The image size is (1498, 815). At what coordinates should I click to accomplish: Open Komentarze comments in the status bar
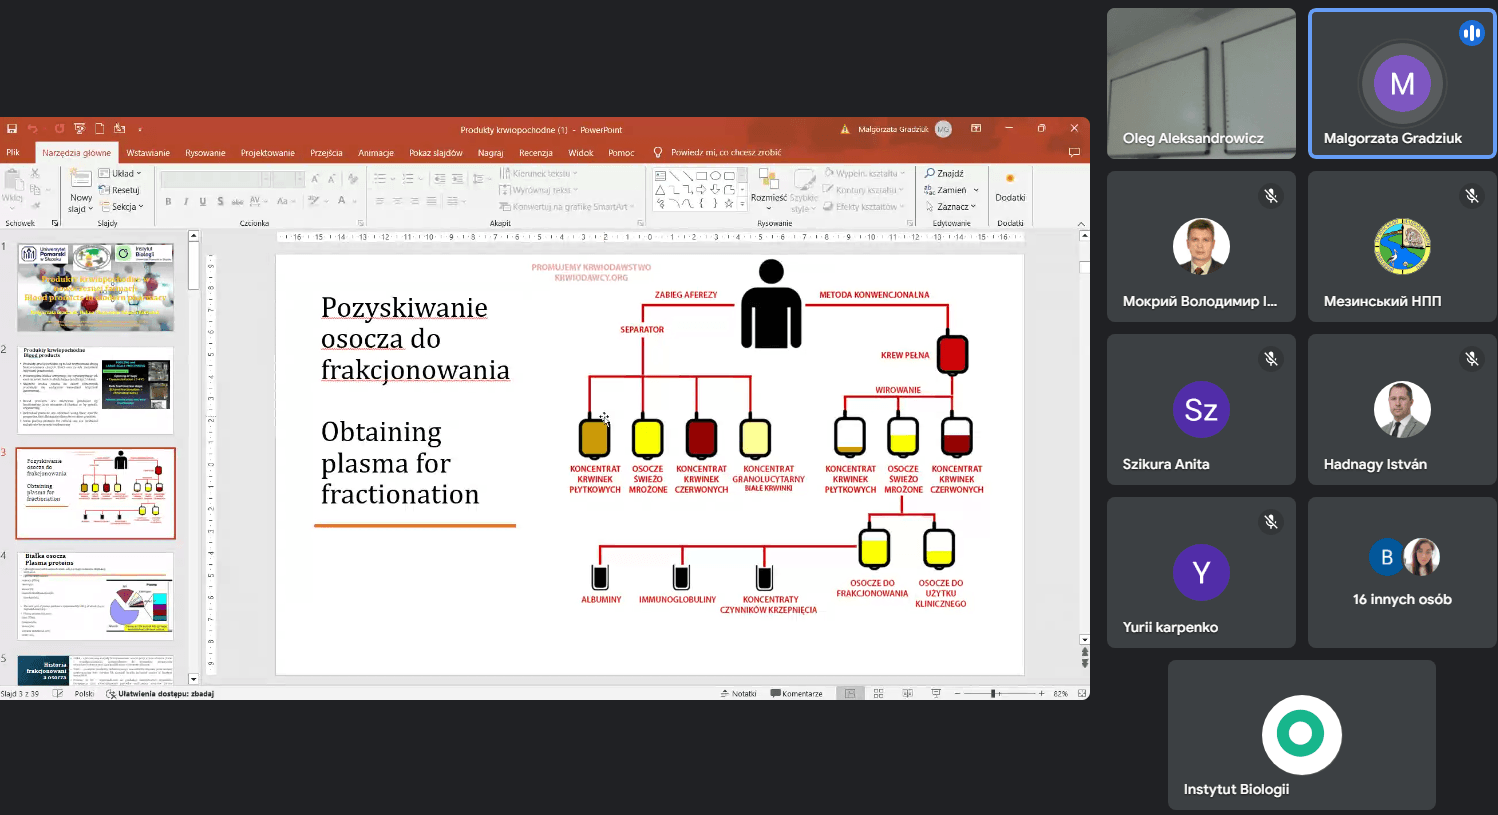796,693
